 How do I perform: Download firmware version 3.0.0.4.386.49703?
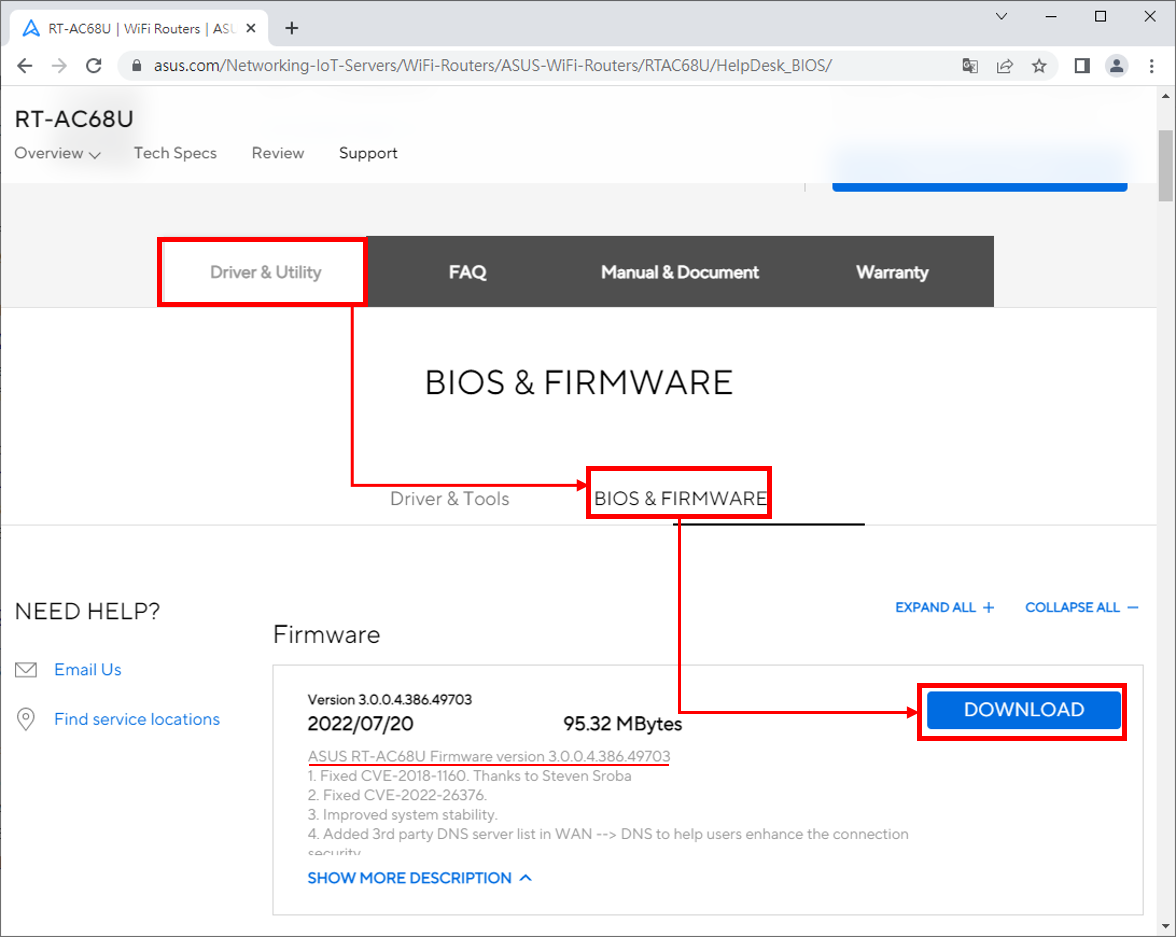tap(1024, 710)
